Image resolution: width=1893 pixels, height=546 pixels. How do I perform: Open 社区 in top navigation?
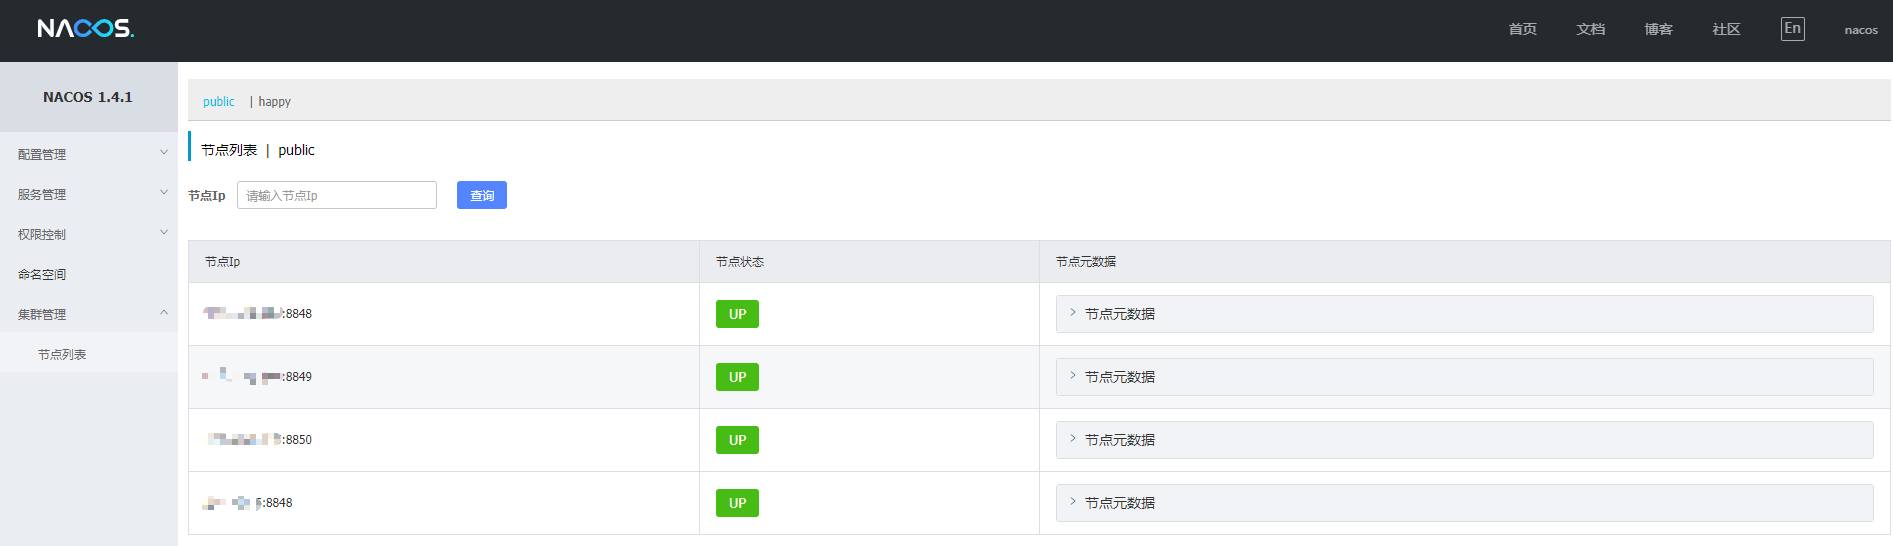click(1726, 29)
